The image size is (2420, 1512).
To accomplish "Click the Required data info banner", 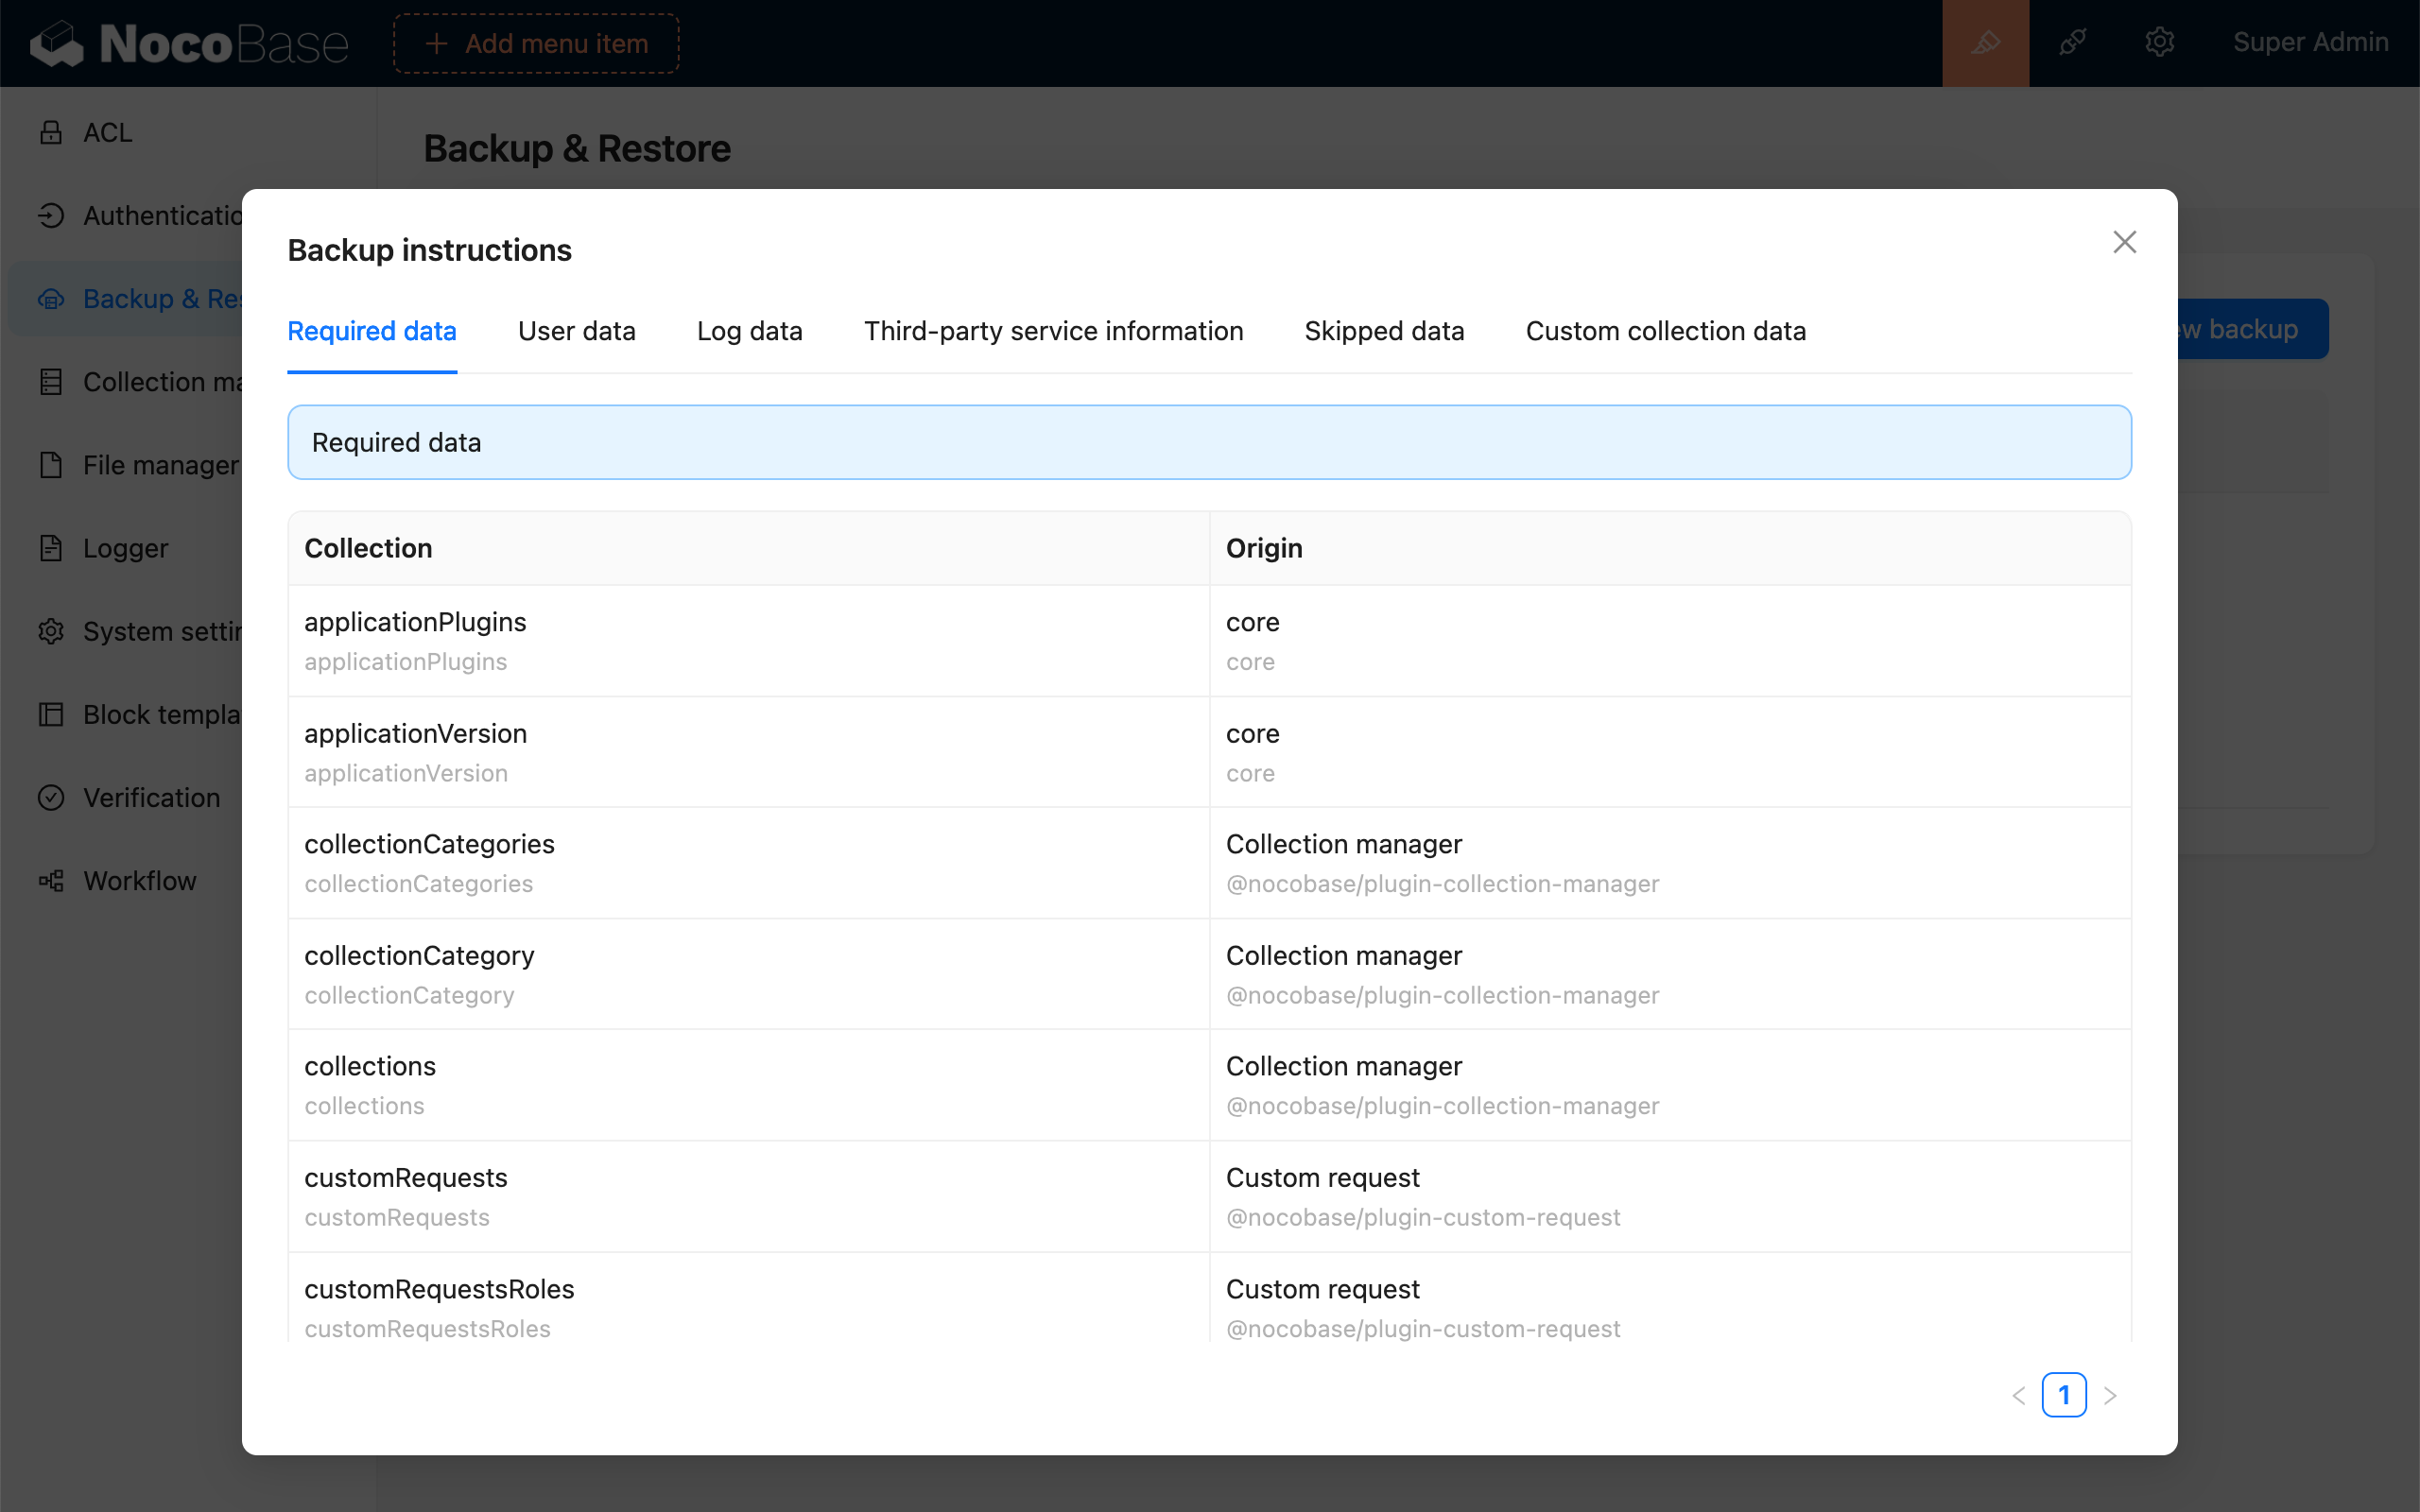I will pyautogui.click(x=1209, y=442).
